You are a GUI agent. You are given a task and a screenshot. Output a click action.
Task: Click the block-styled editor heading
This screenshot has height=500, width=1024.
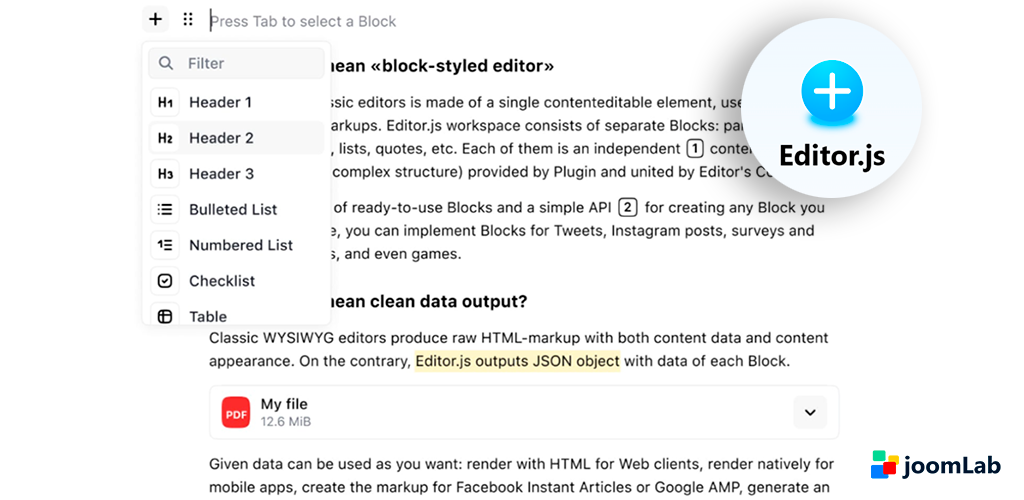coord(442,66)
